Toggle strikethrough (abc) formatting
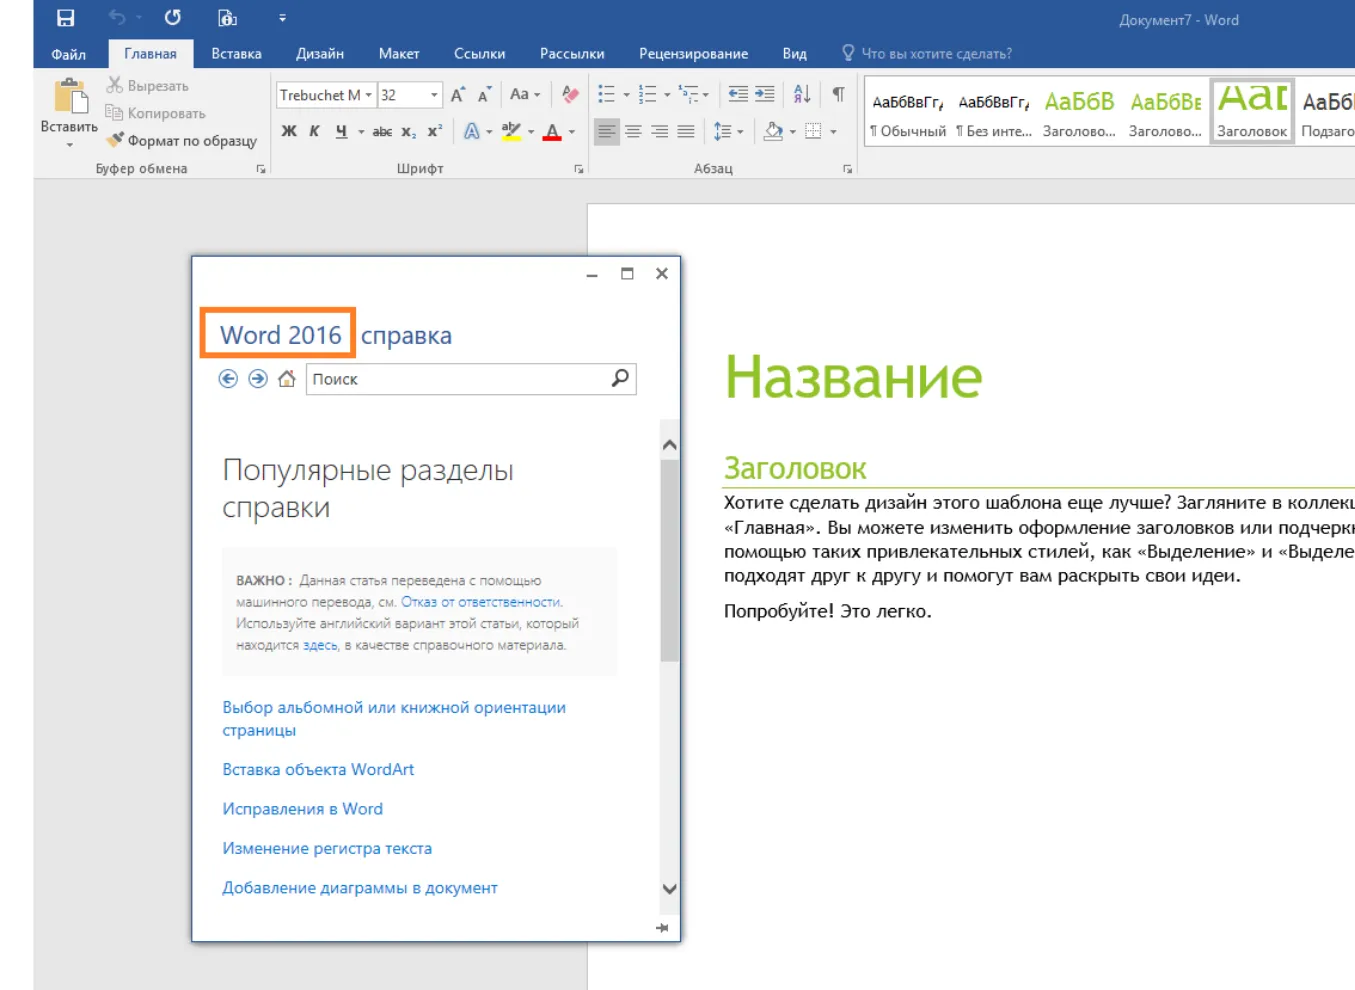 [x=382, y=131]
